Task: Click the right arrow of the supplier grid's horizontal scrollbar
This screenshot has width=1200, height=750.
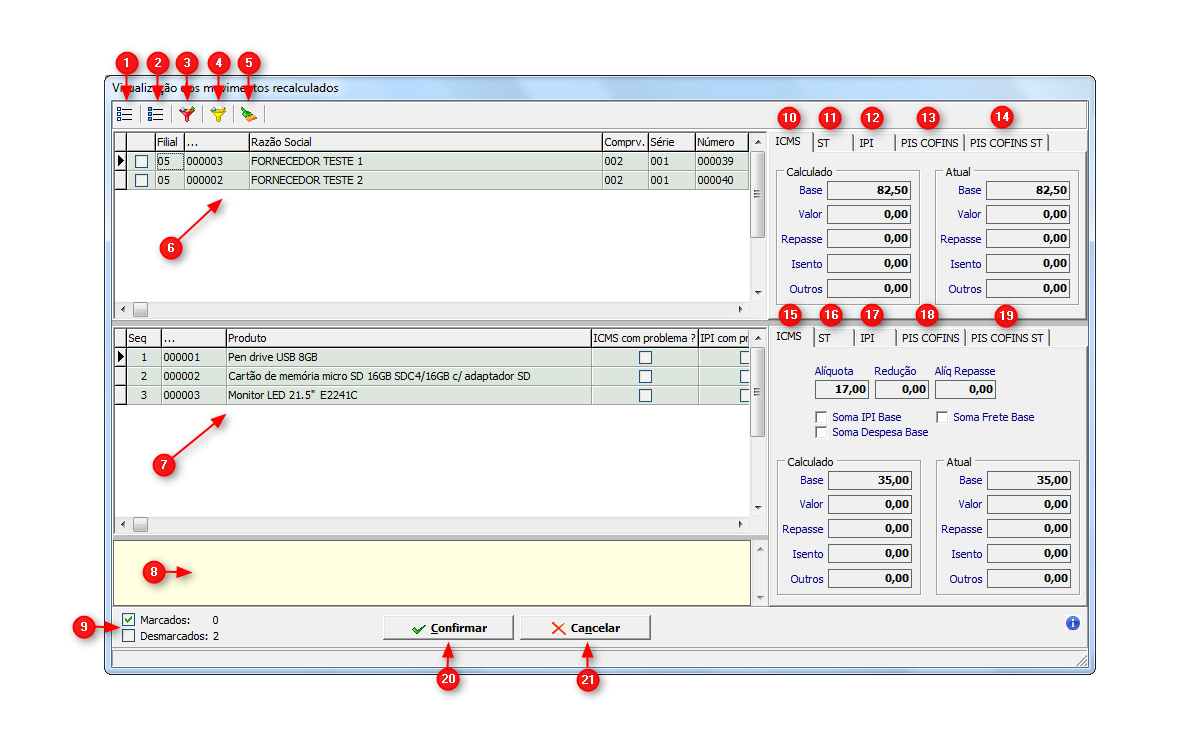Action: pos(741,310)
